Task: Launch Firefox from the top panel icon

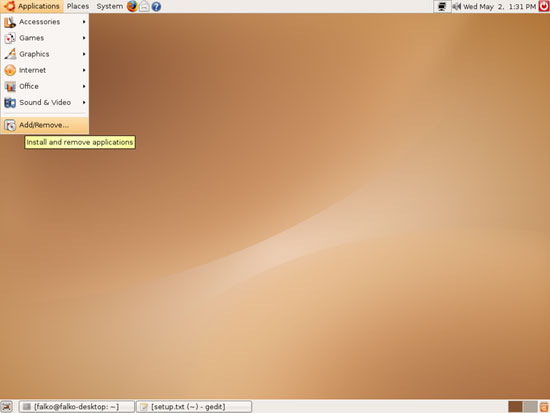Action: click(132, 6)
